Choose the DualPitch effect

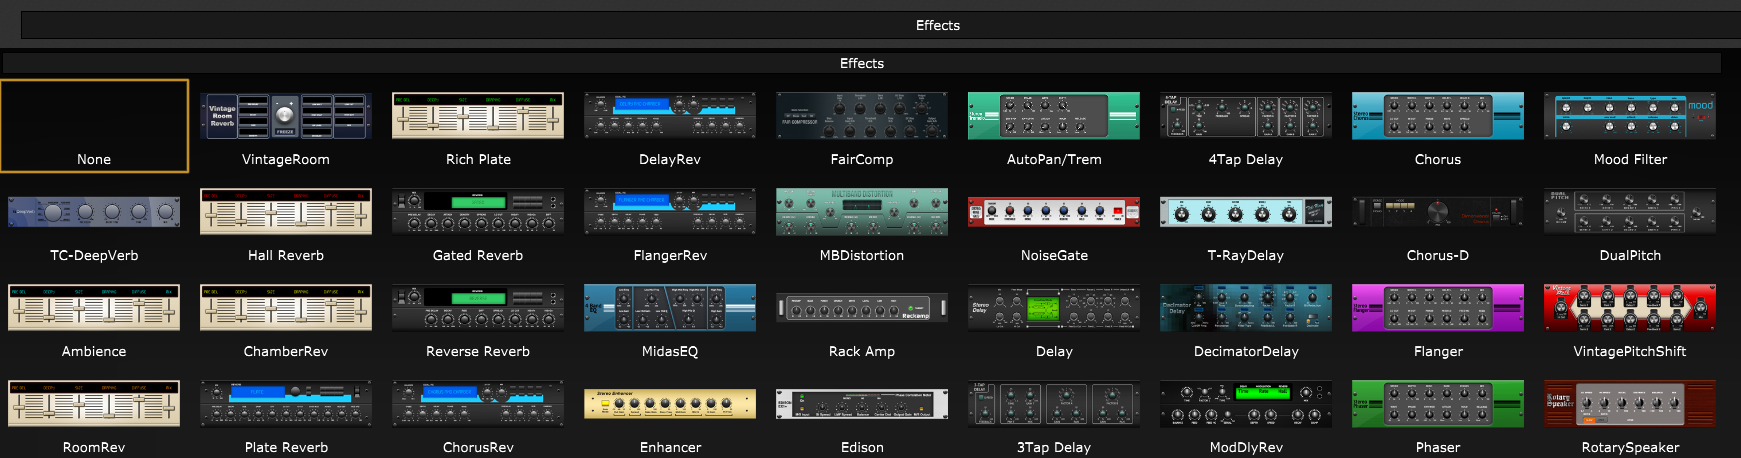click(x=1630, y=222)
